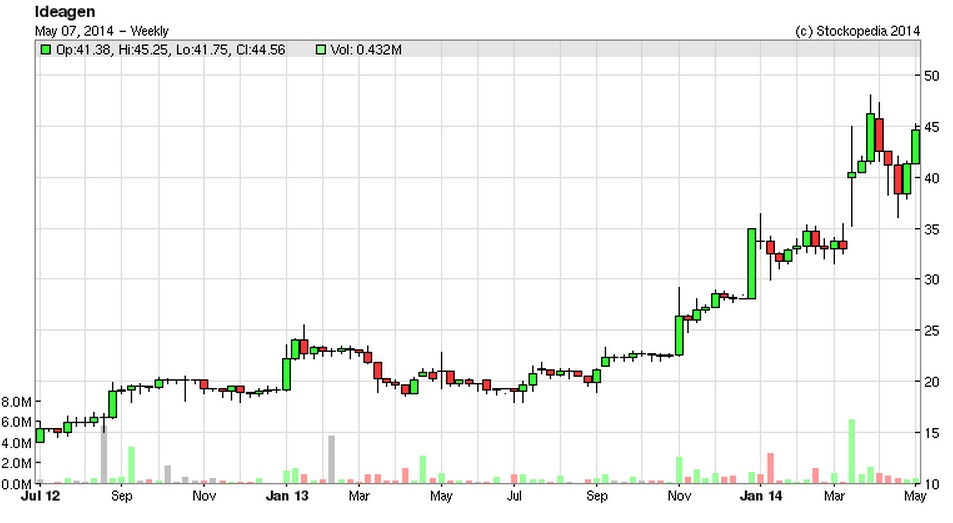The width and height of the screenshot is (953, 523).
Task: Click the 'Jan 14' x-axis label
Action: click(760, 496)
